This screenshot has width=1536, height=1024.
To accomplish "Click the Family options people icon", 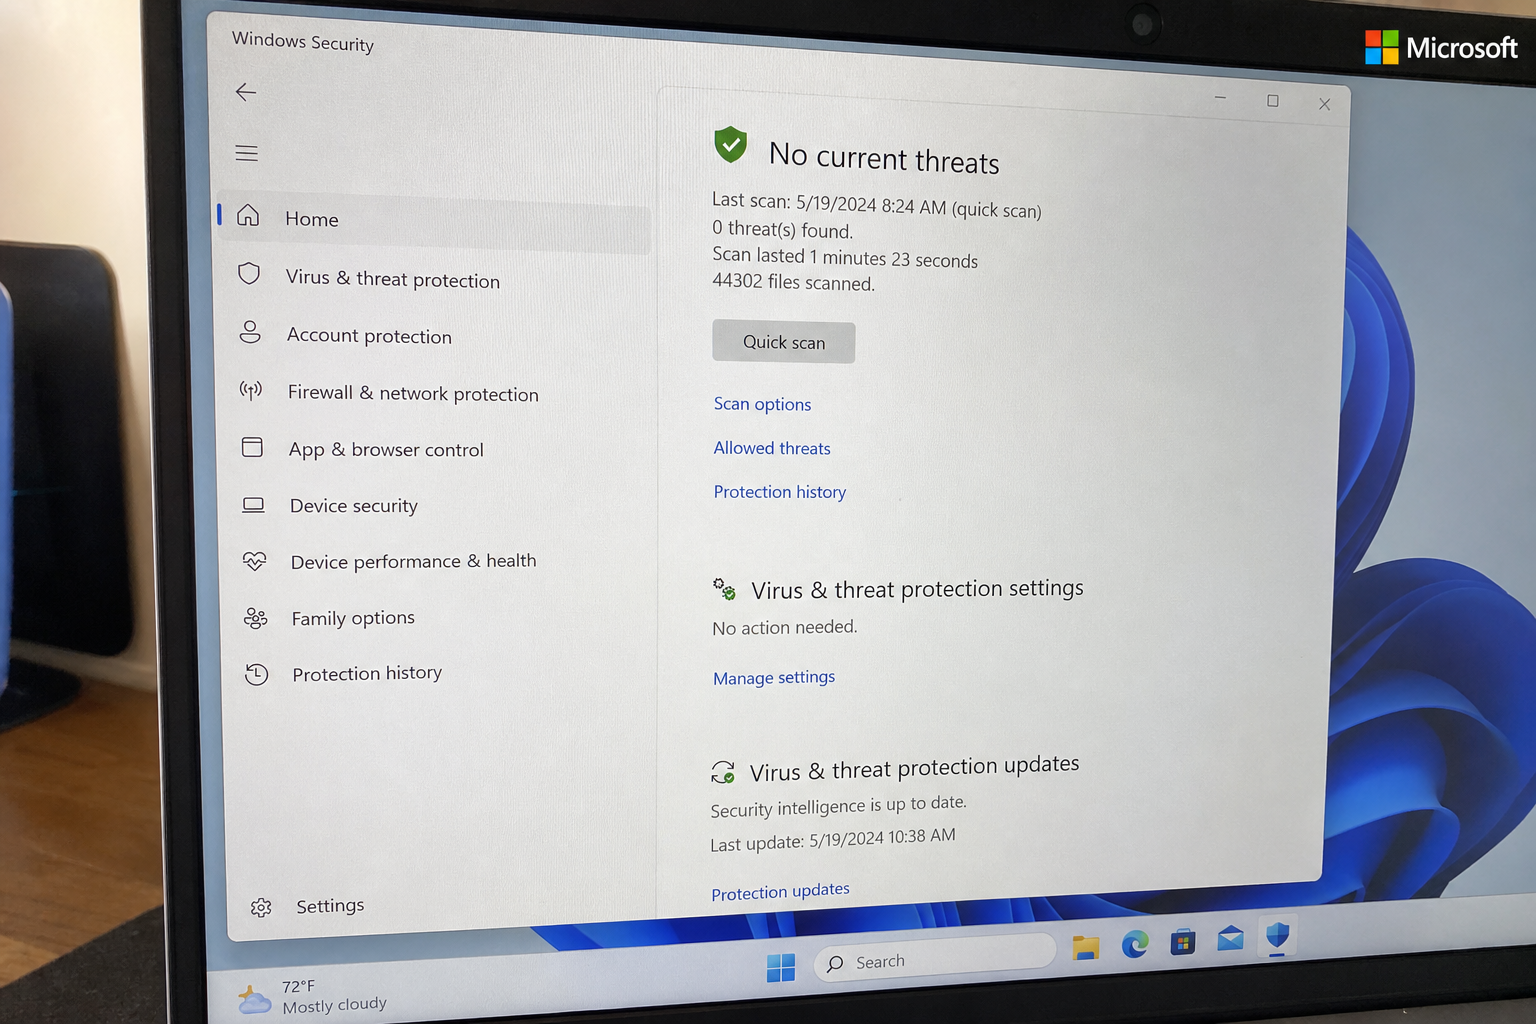I will point(255,618).
